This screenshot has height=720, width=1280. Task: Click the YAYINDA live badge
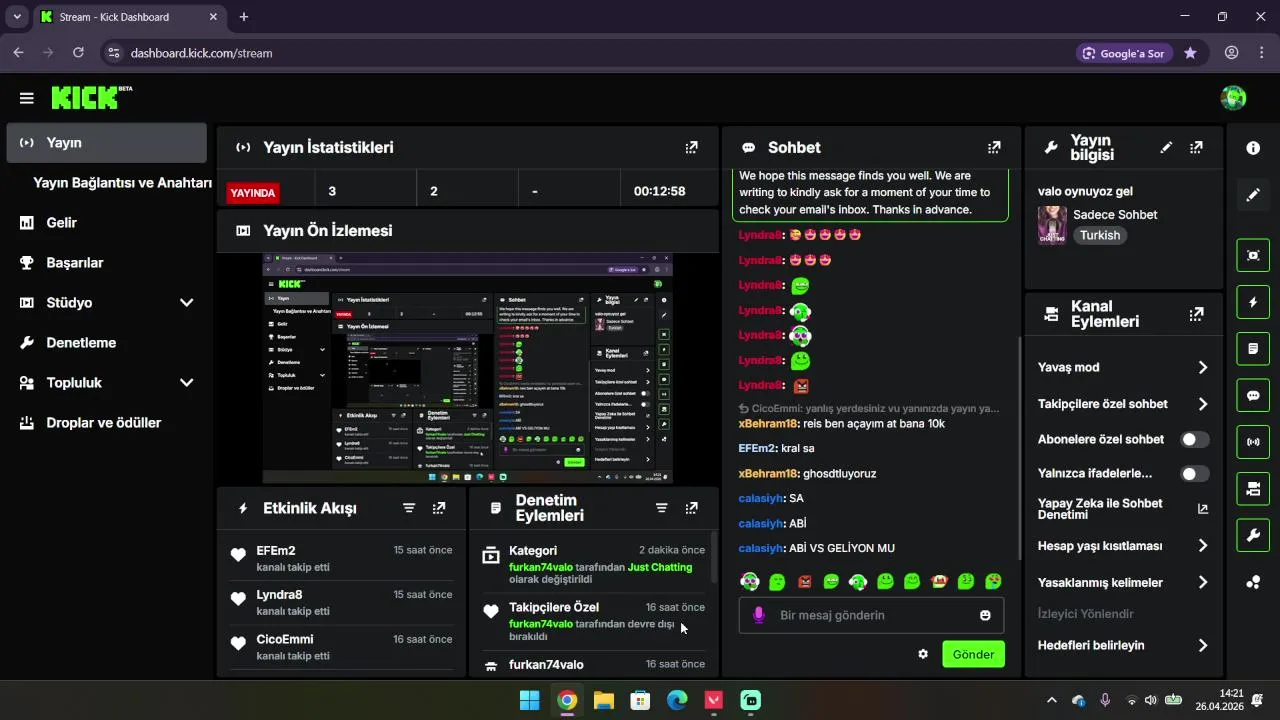pyautogui.click(x=253, y=192)
